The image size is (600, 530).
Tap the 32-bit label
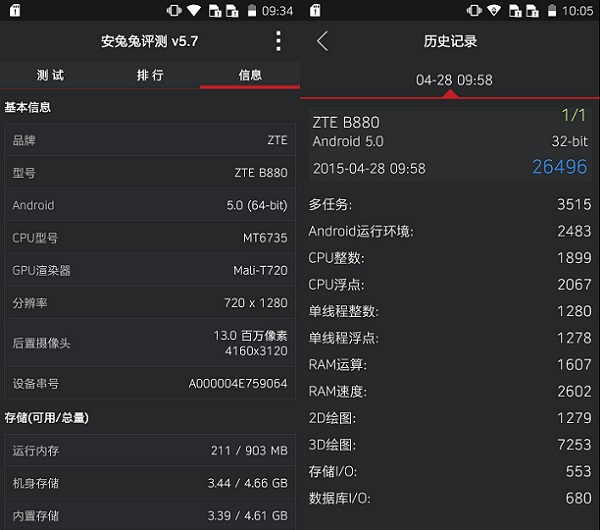click(569, 141)
